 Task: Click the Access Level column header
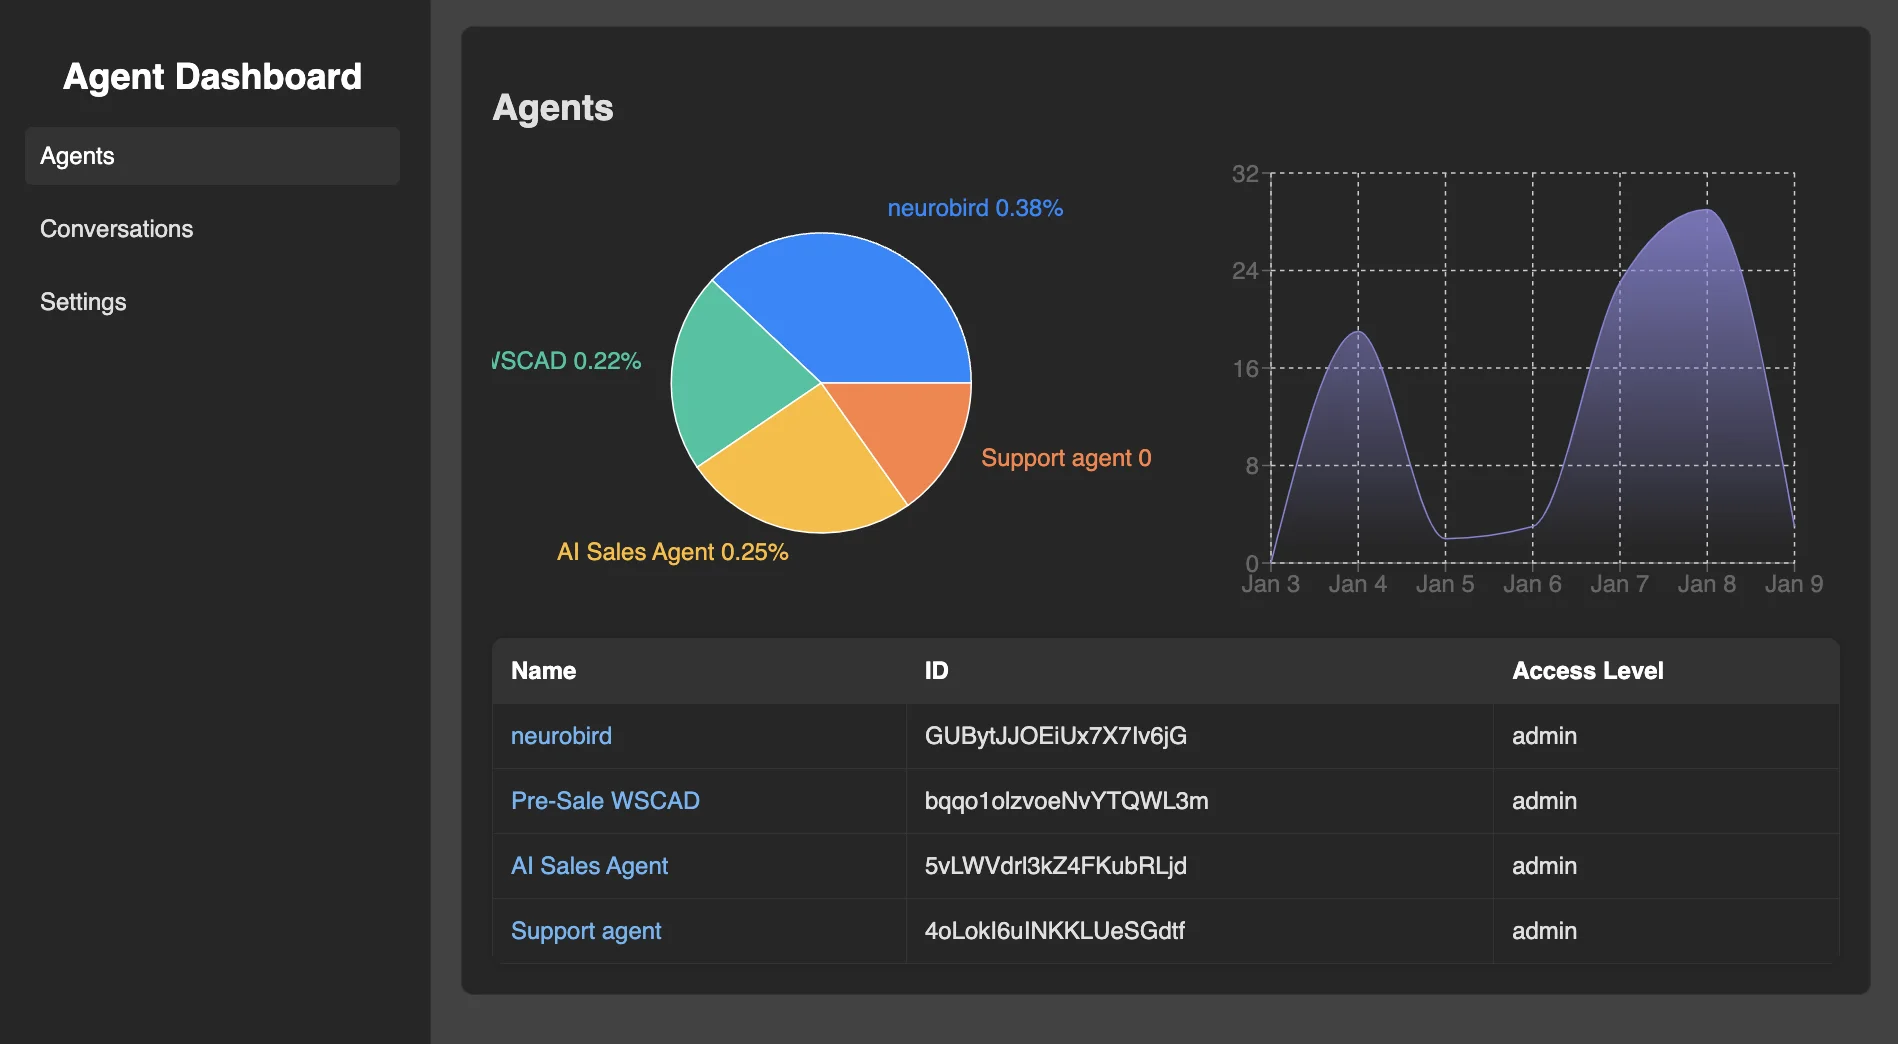(1588, 671)
